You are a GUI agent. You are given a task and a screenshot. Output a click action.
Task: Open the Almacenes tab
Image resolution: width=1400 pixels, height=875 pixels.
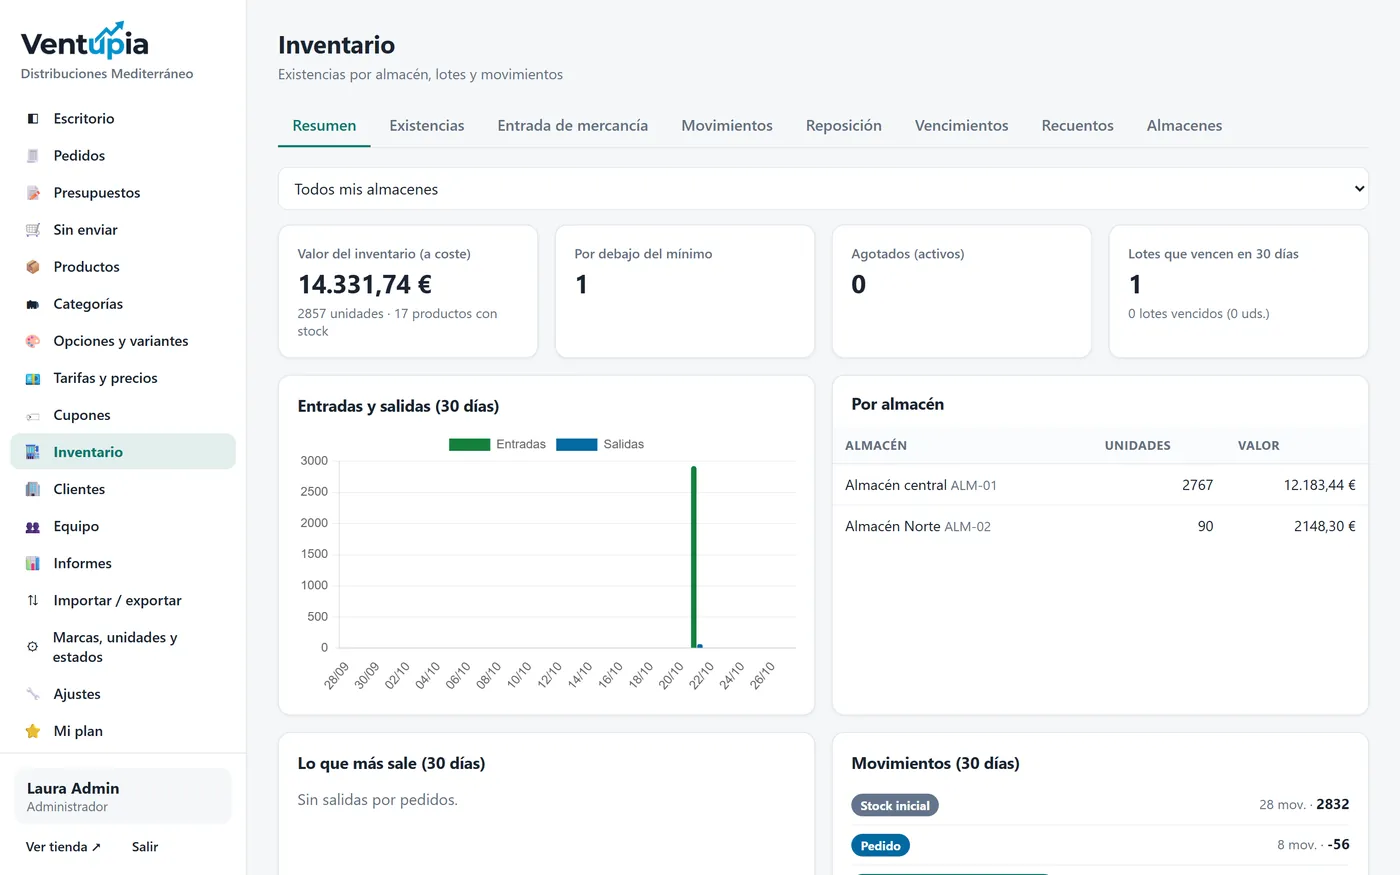[x=1184, y=126]
